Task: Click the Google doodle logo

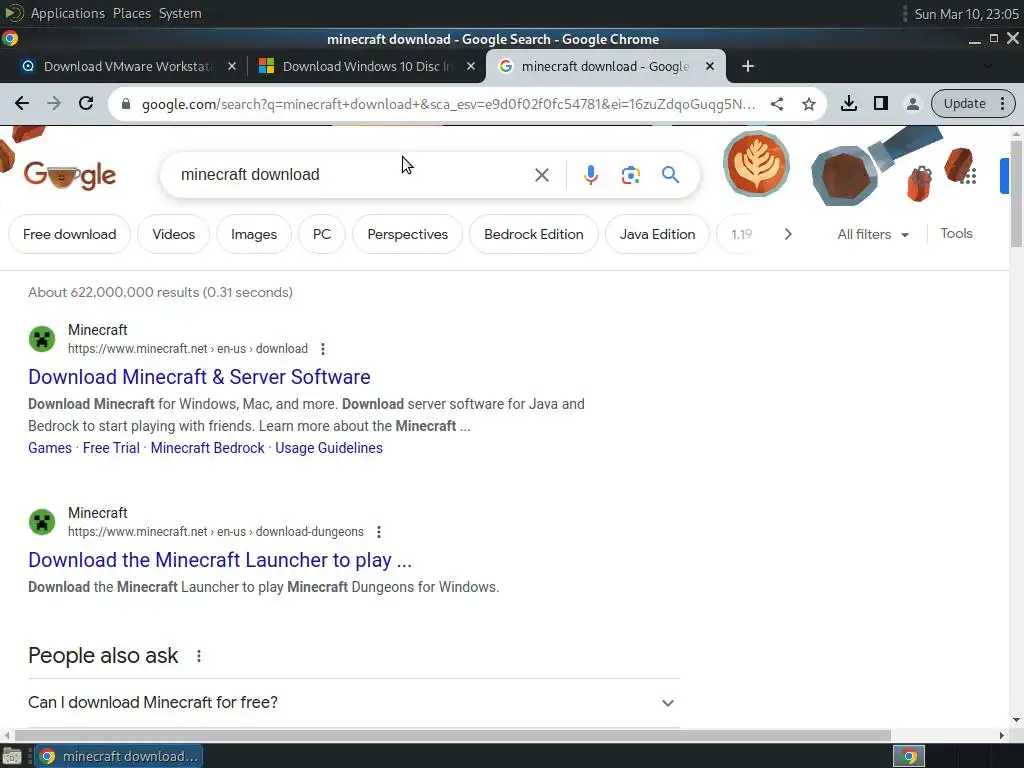Action: pos(69,174)
